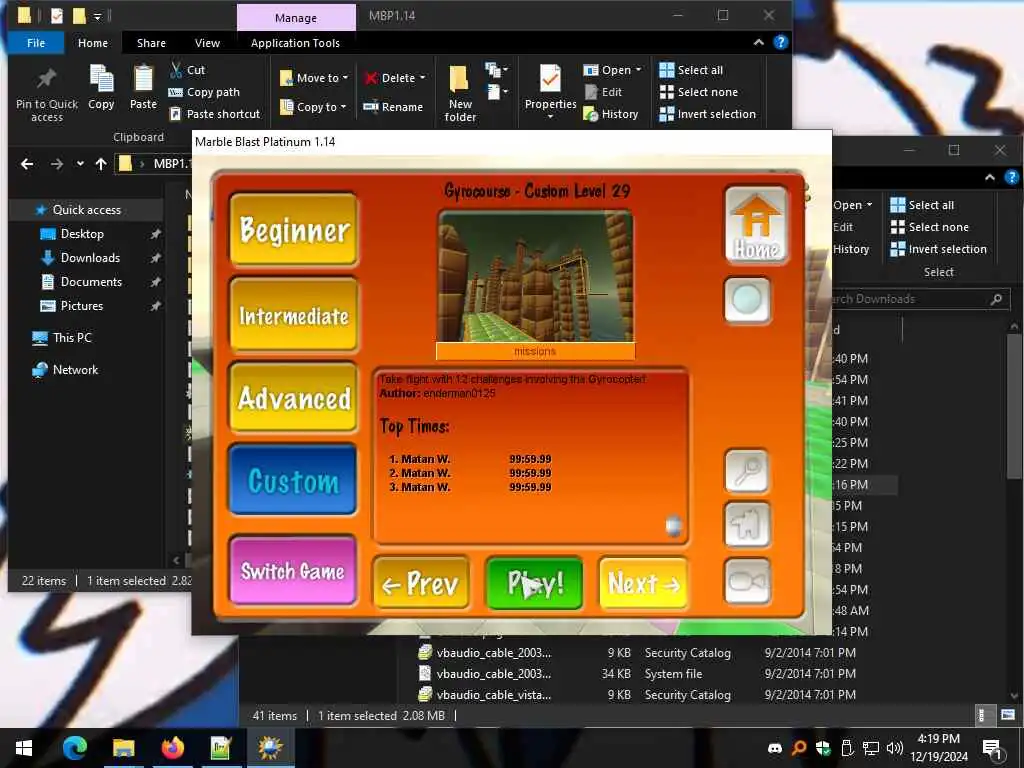Click the Home icon in Marble Blast
Viewport: 1024px width, 768px height.
[756, 225]
